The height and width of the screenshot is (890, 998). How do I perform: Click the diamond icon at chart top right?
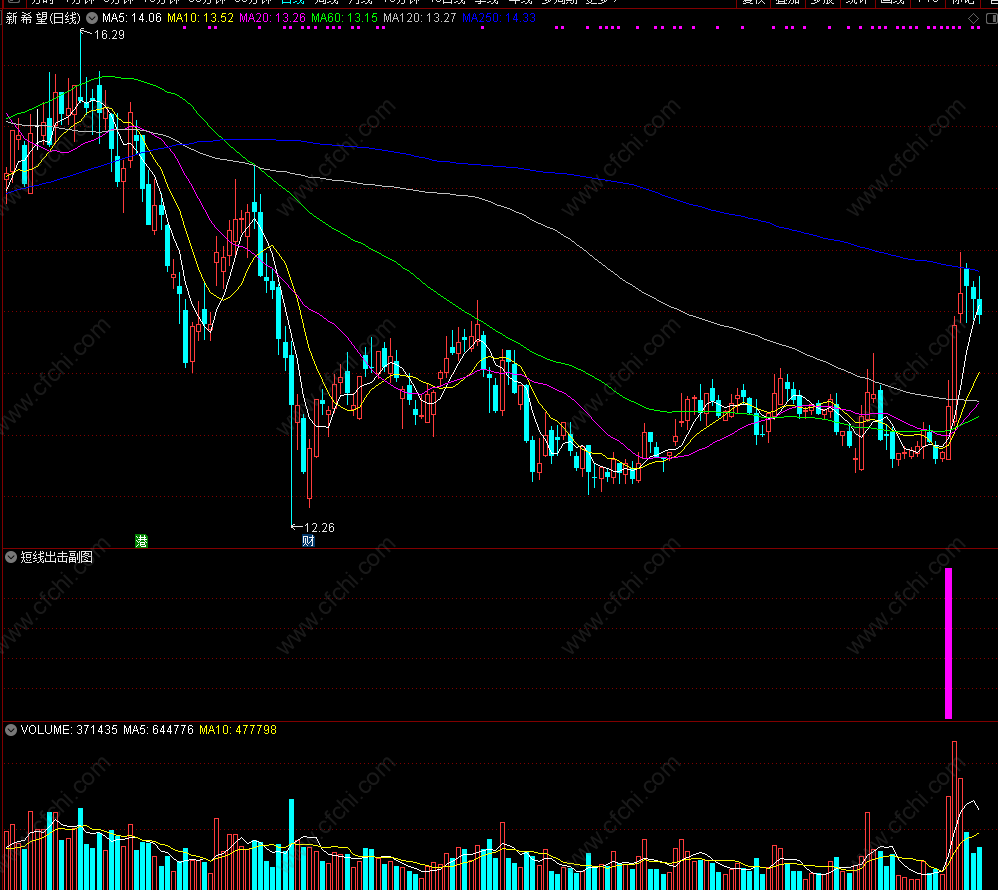[x=973, y=18]
